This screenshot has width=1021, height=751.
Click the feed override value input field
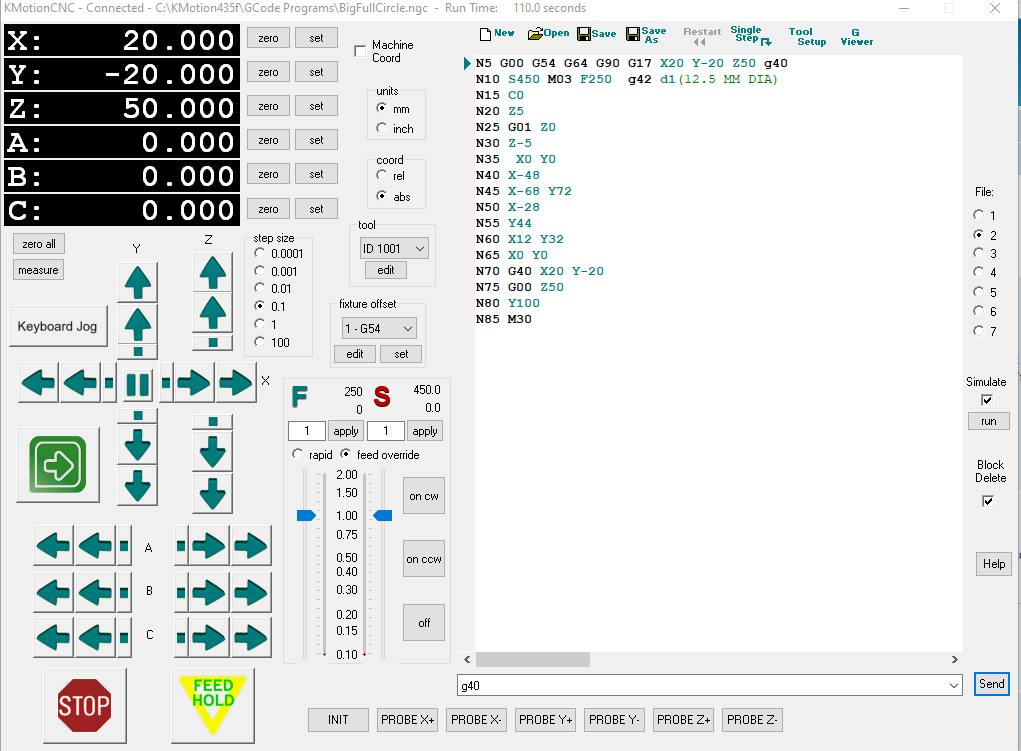pyautogui.click(x=306, y=431)
